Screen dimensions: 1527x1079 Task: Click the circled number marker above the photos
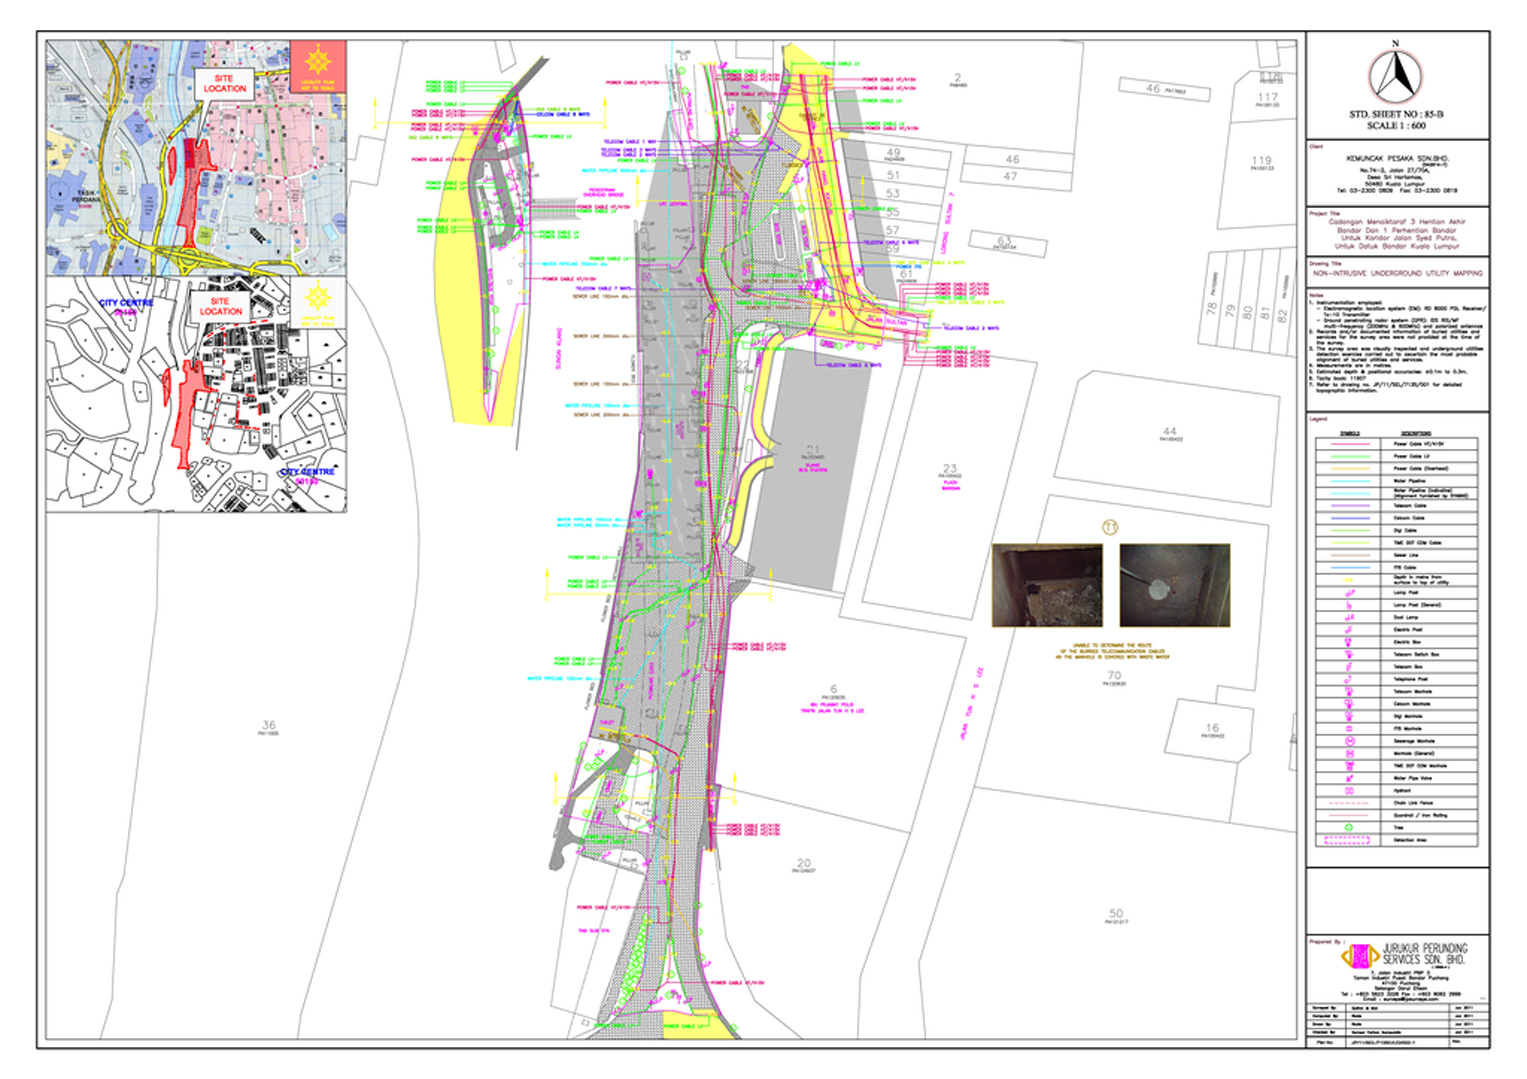(x=1109, y=527)
